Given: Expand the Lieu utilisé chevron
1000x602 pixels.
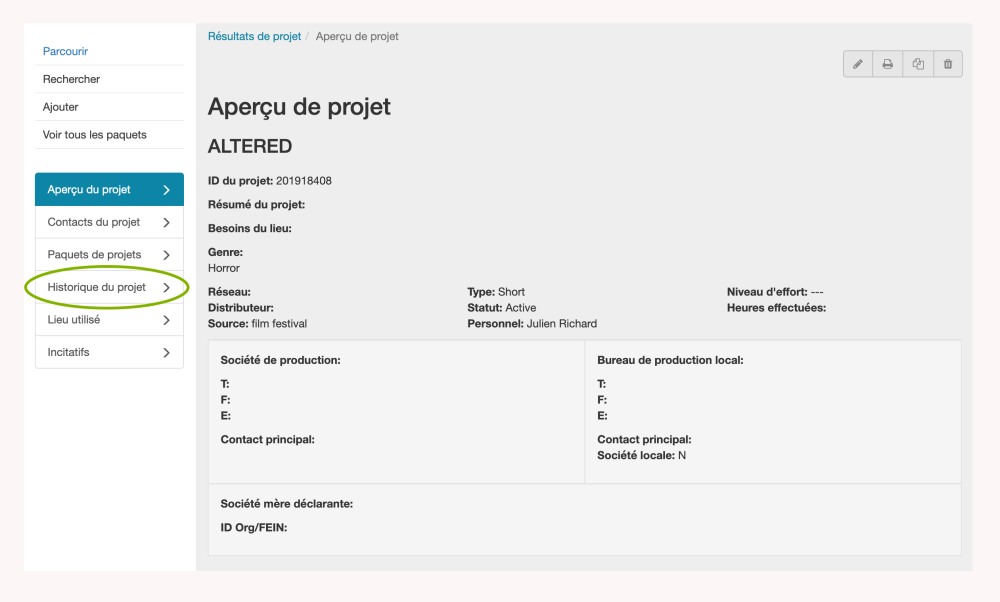Looking at the screenshot, I should tap(166, 320).
